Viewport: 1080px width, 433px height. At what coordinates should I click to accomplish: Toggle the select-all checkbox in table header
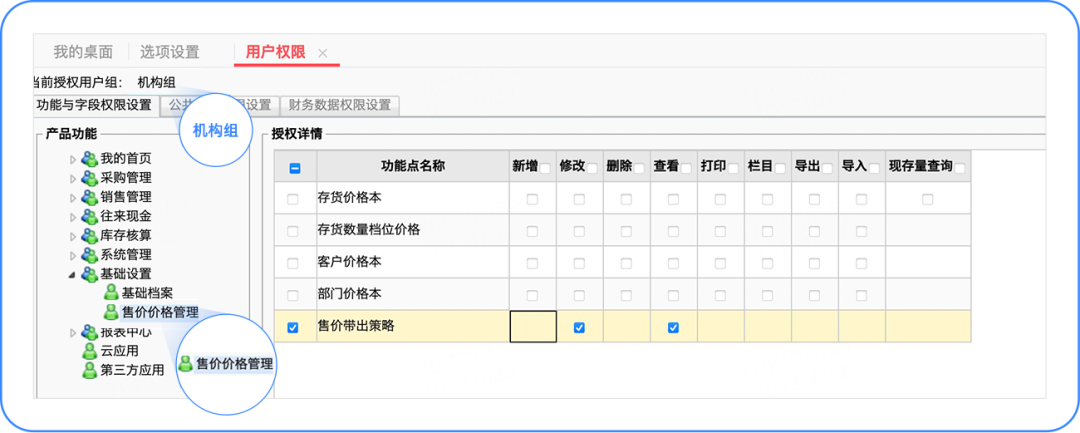coord(294,168)
